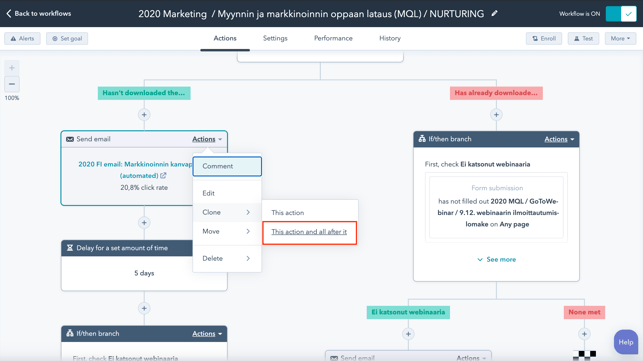Go back to workflows
The height and width of the screenshot is (361, 643).
[x=39, y=14]
